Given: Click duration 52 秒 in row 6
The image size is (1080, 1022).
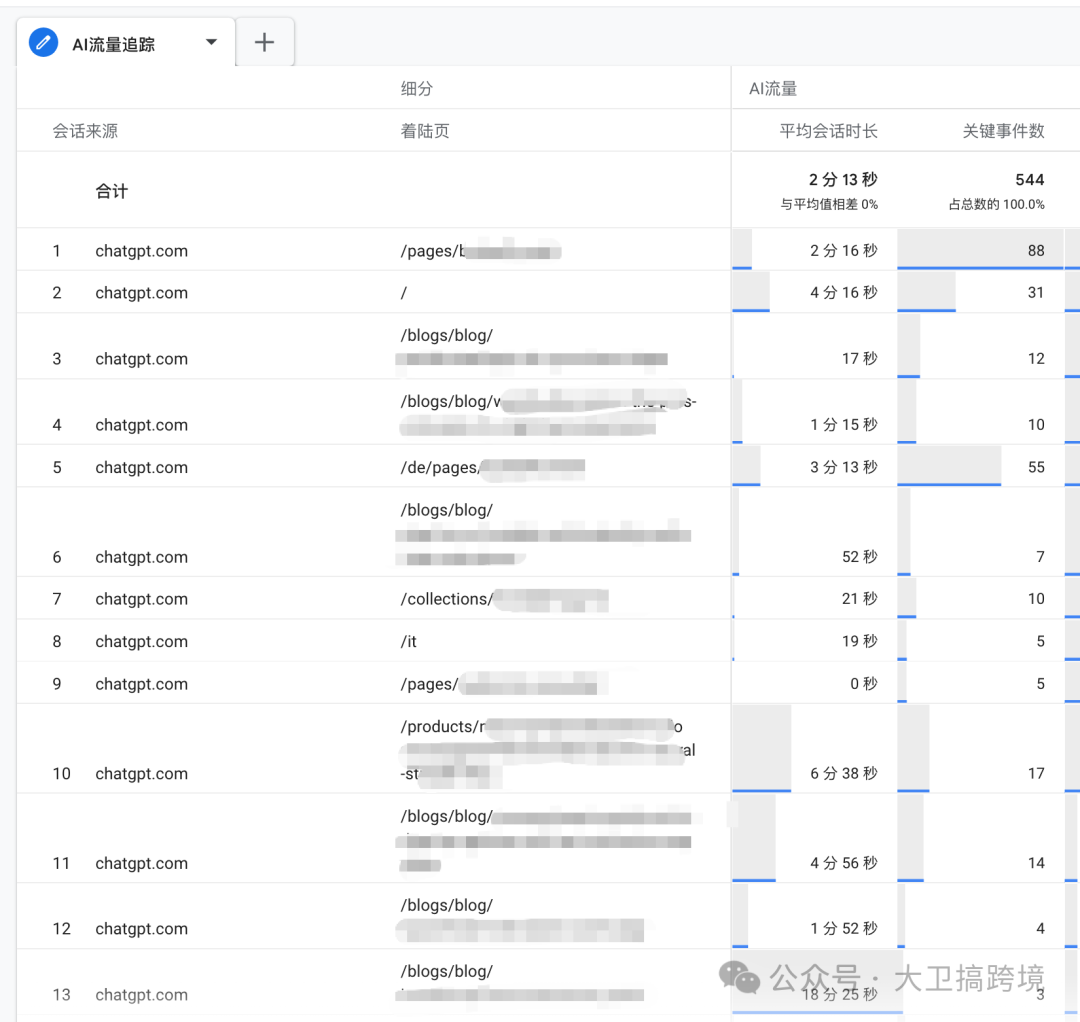Looking at the screenshot, I should (x=860, y=557).
